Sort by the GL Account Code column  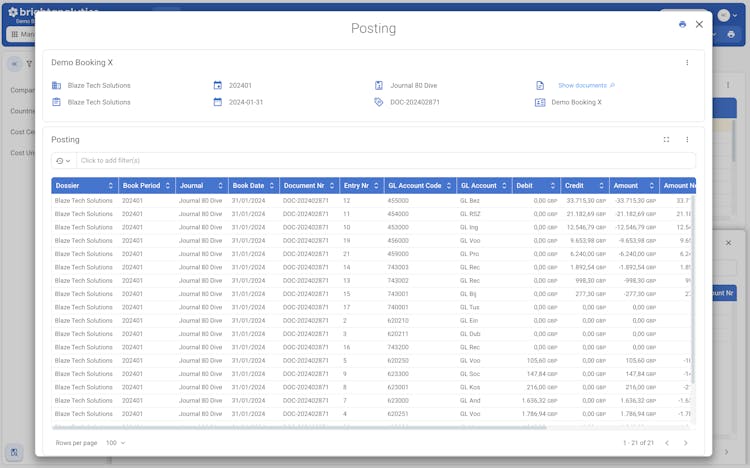pos(419,186)
